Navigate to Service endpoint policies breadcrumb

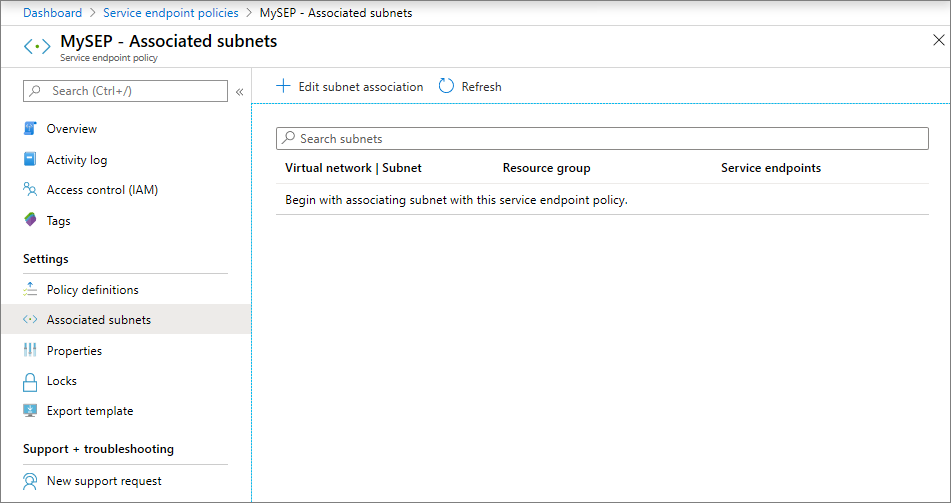(171, 13)
